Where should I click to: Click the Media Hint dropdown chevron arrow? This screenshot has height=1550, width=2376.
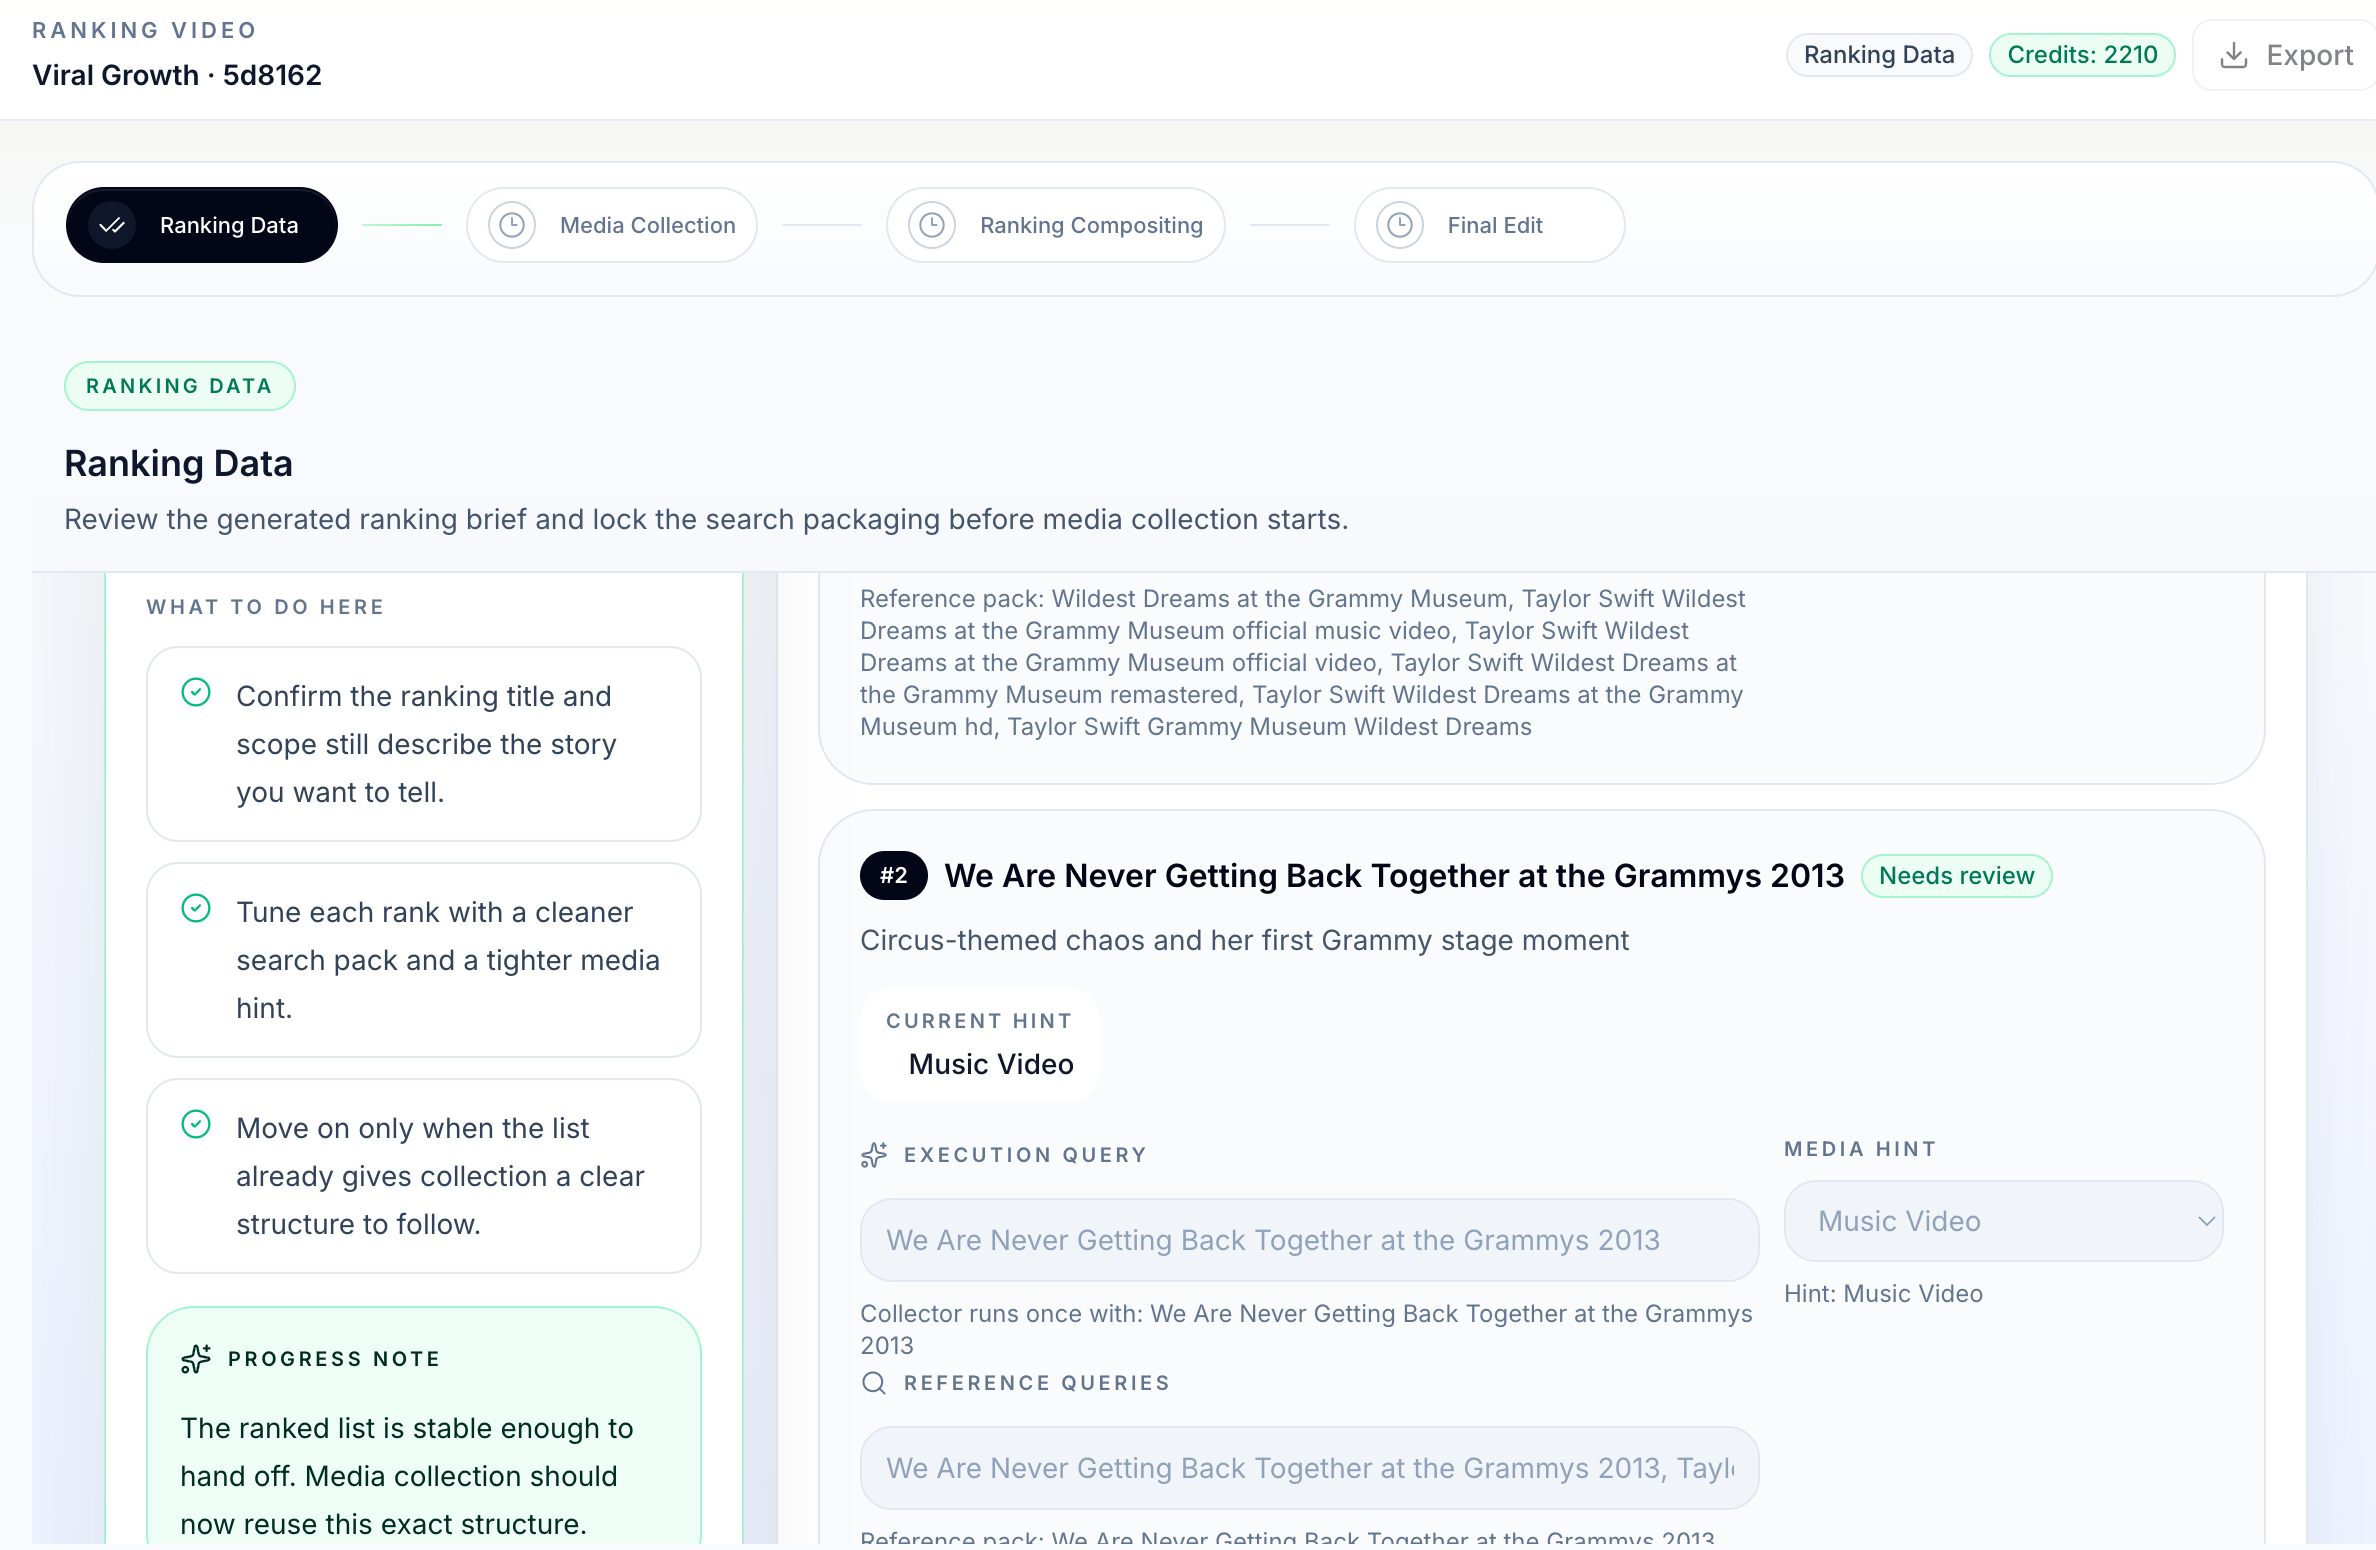click(x=2206, y=1221)
